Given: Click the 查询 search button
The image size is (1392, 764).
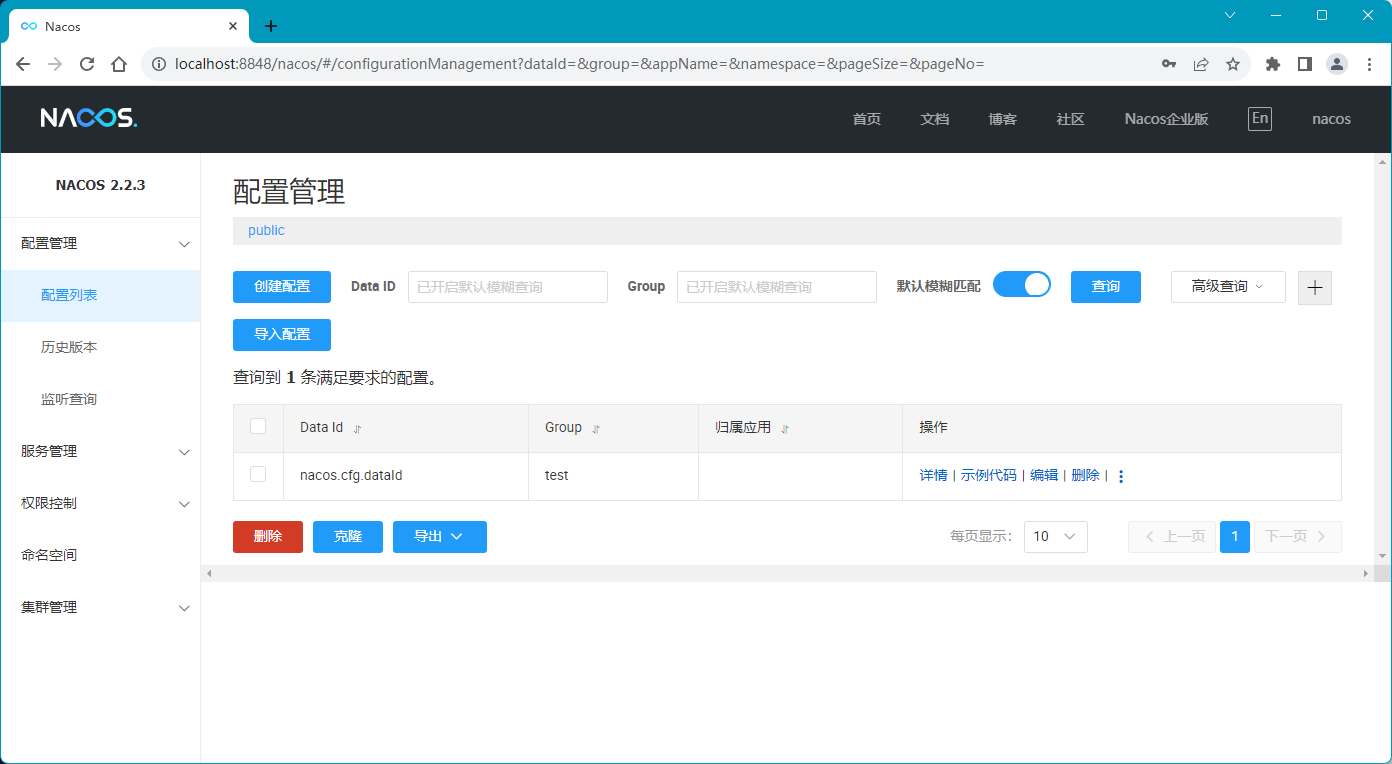Looking at the screenshot, I should click(x=1106, y=286).
